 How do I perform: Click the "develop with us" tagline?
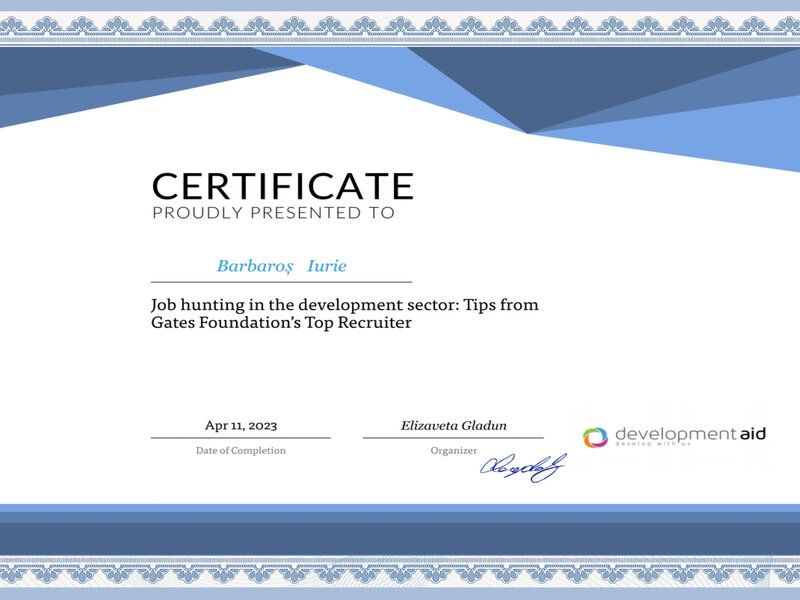(x=654, y=444)
